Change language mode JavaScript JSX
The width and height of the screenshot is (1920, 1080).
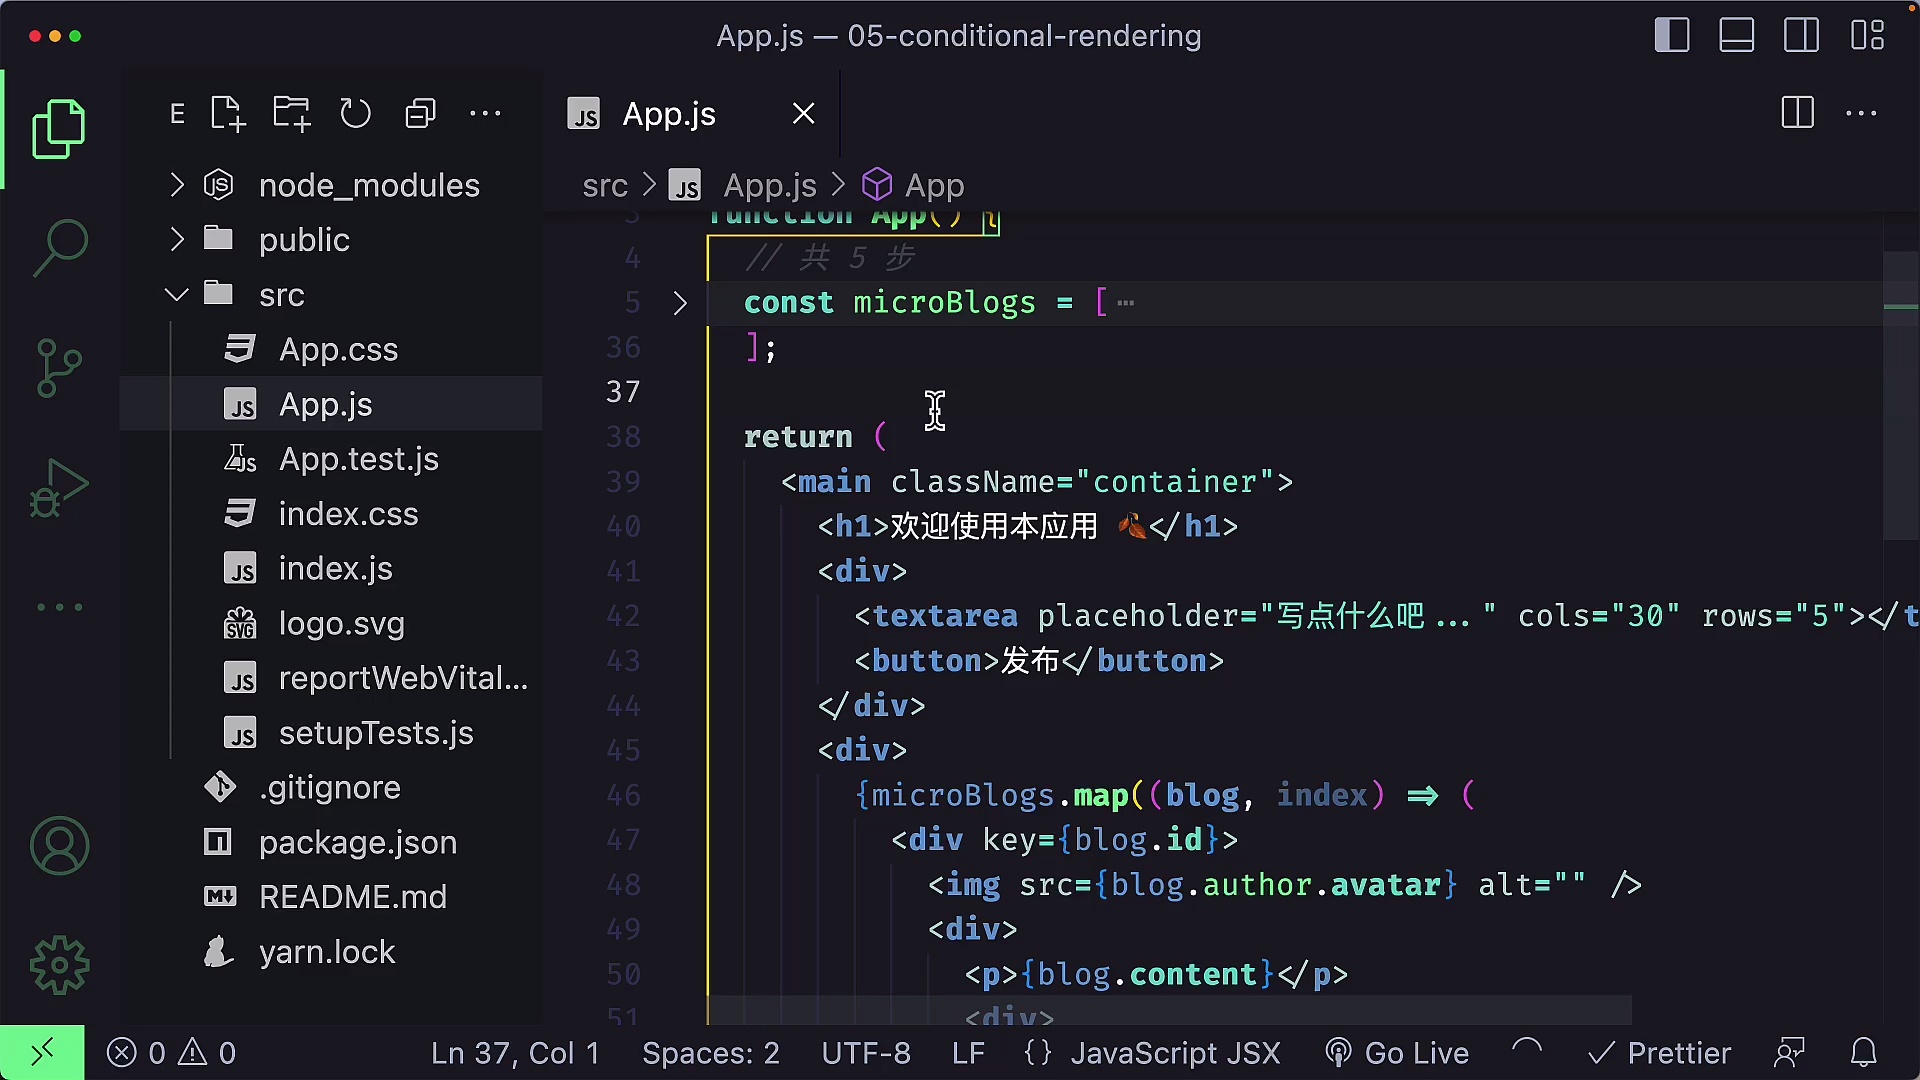tap(1175, 1053)
